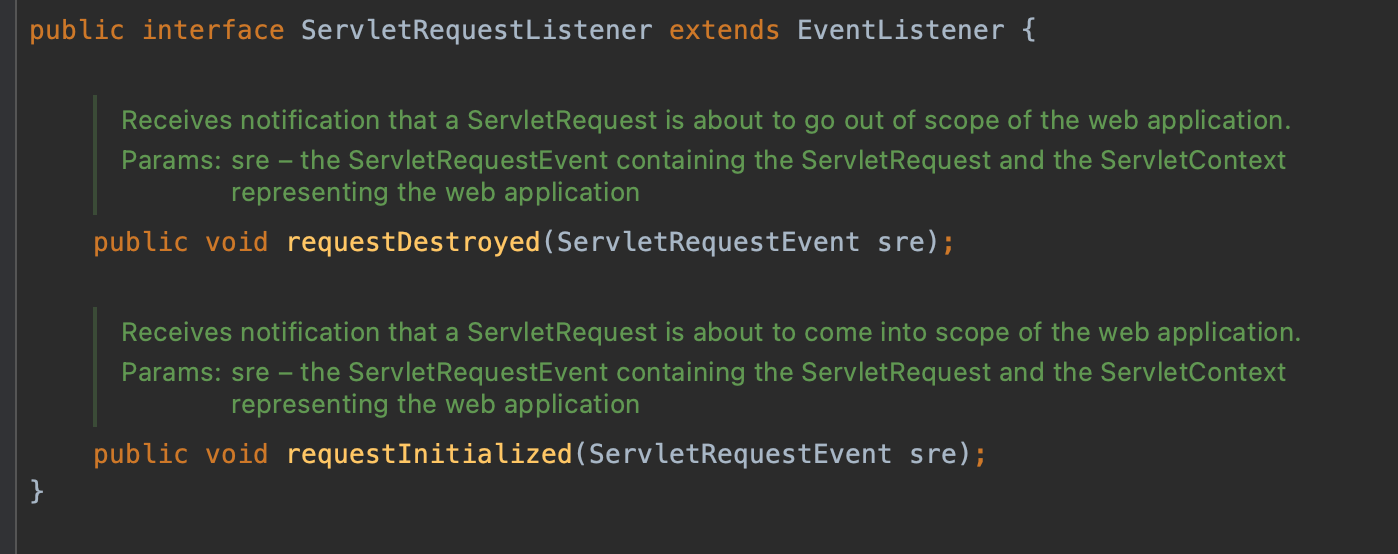
Task: Click the Params label in the requestInitialized doc
Action: (x=169, y=373)
